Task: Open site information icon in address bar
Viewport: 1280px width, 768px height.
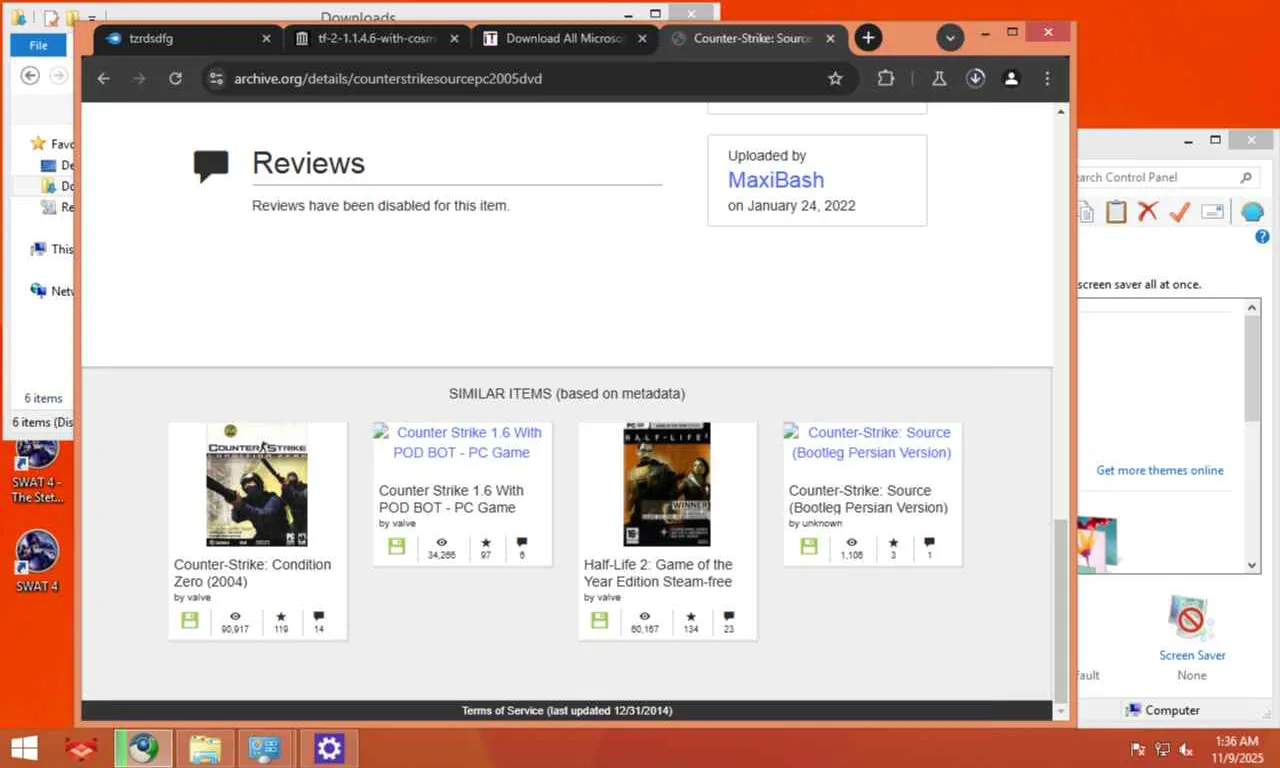Action: (217, 78)
